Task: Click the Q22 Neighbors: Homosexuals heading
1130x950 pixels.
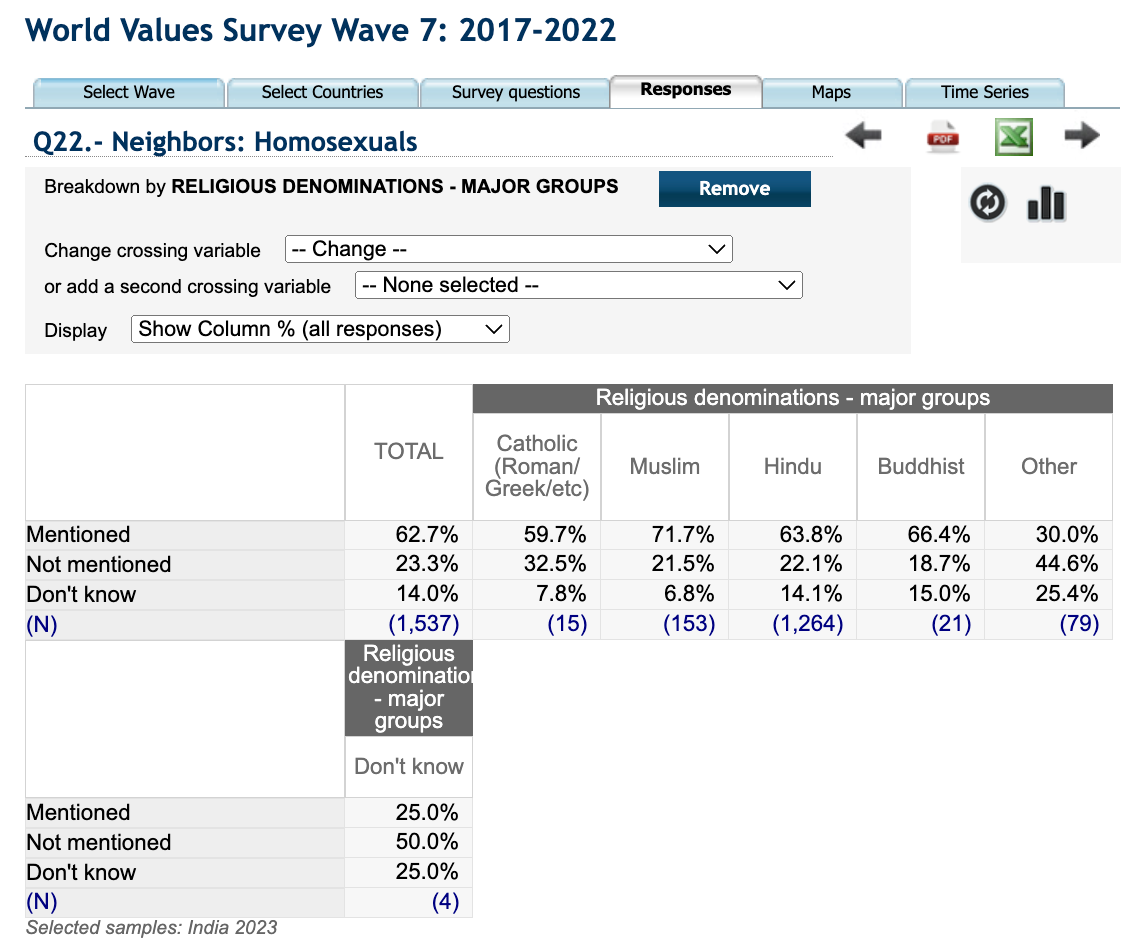Action: 225,142
